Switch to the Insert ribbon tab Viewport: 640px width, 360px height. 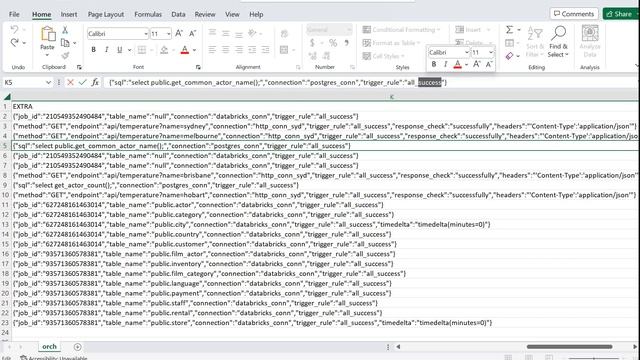click(69, 14)
